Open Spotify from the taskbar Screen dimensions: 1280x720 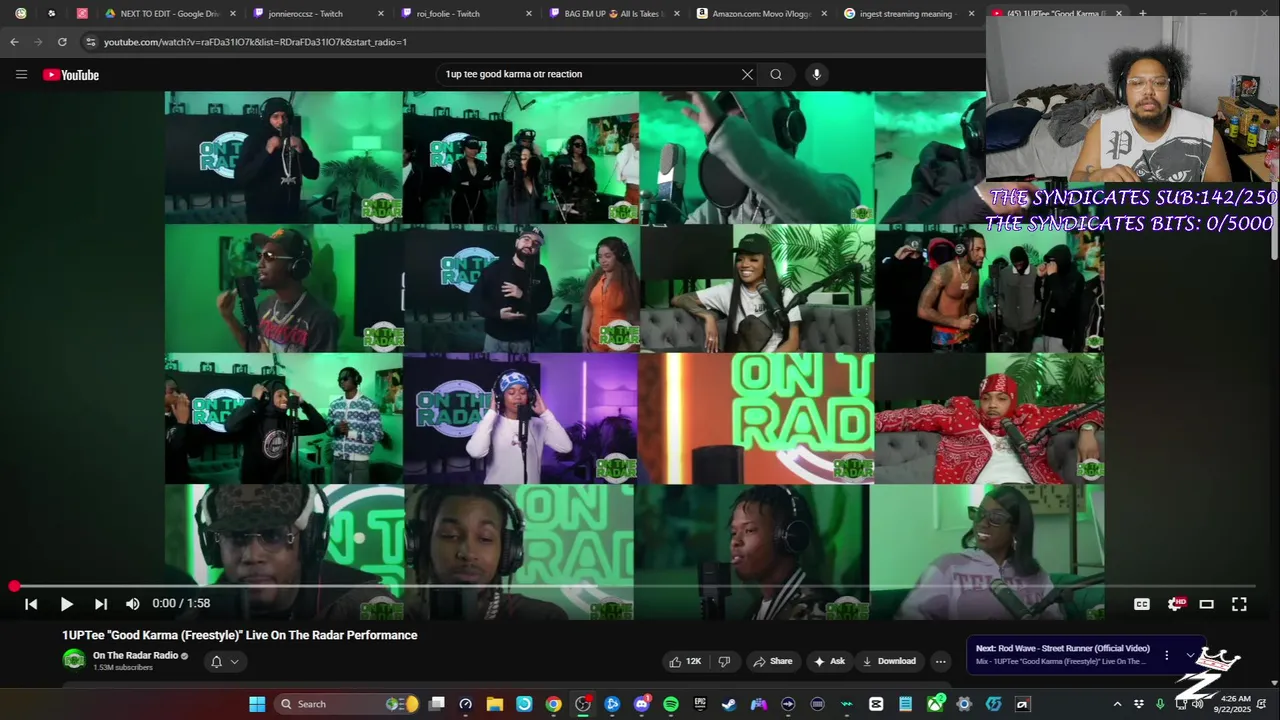click(x=671, y=704)
